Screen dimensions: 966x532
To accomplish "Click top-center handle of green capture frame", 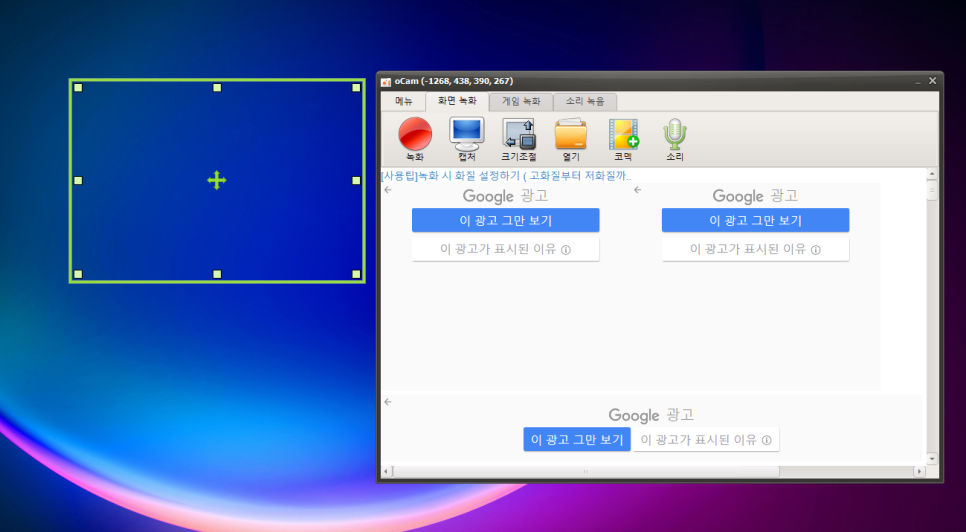I will 217,87.
